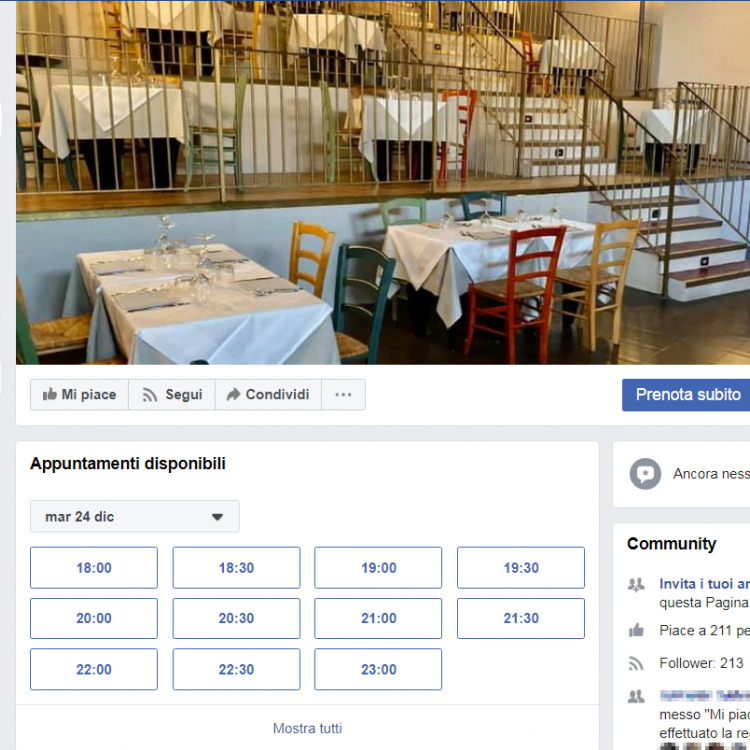Select the 21:00 appointment time
Screen dimensions: 750x750
point(378,618)
